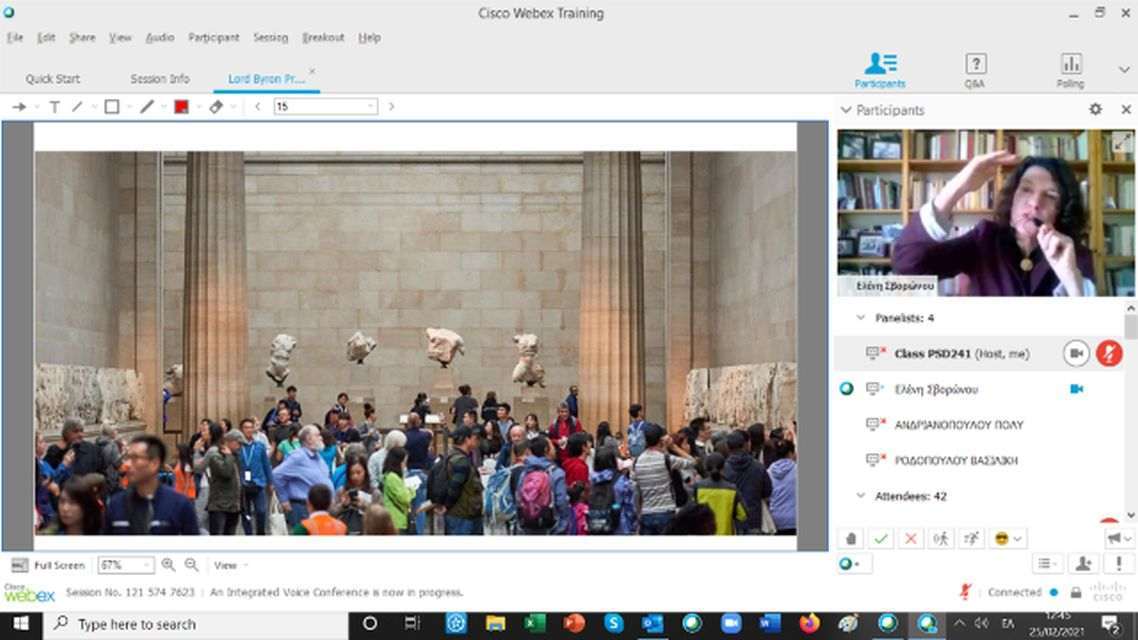Click the Full Screen button
This screenshot has width=1138, height=640.
click(x=50, y=565)
